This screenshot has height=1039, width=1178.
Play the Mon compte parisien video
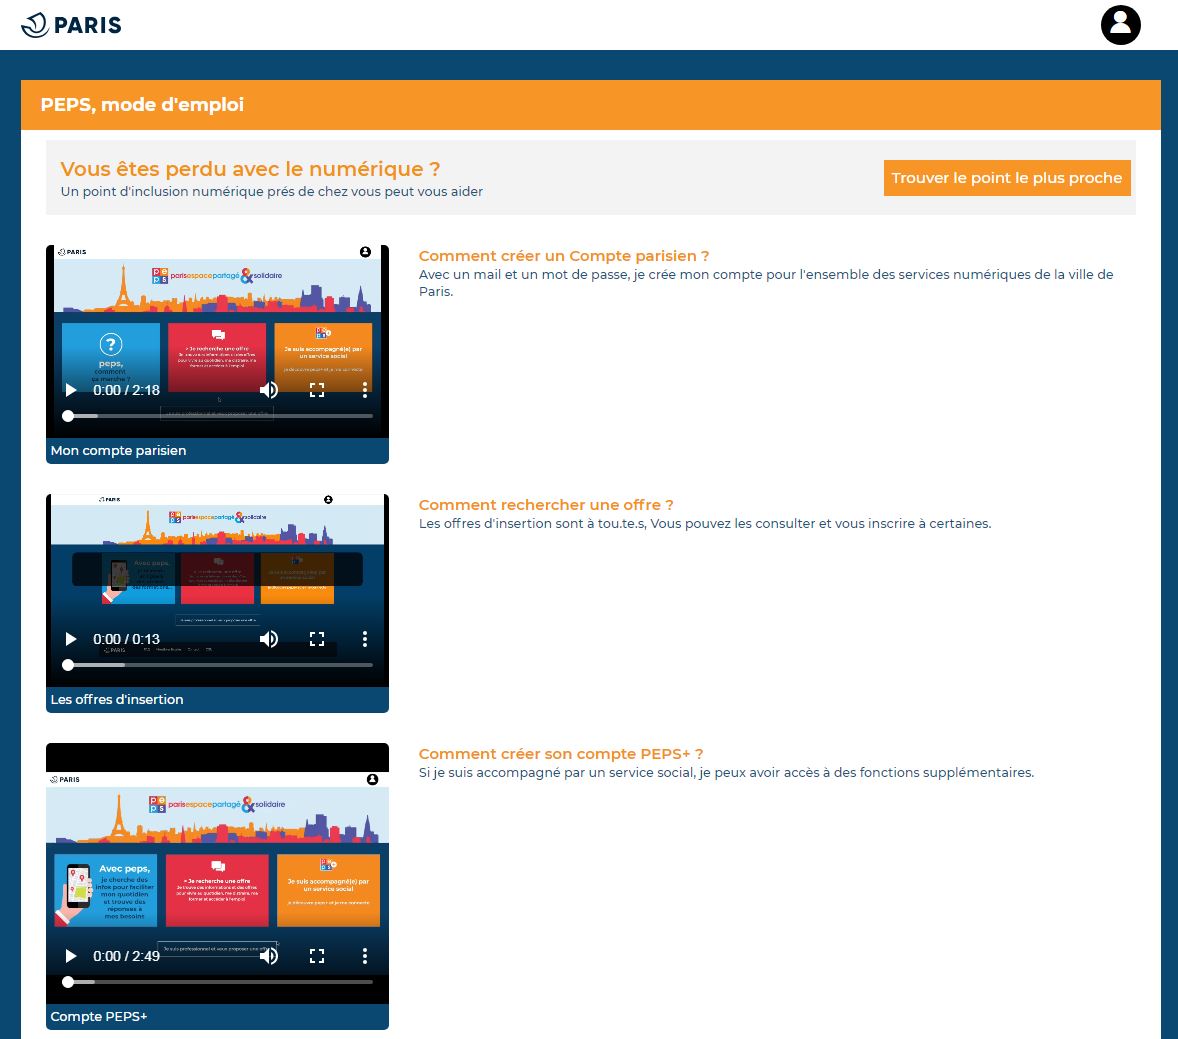pos(71,390)
